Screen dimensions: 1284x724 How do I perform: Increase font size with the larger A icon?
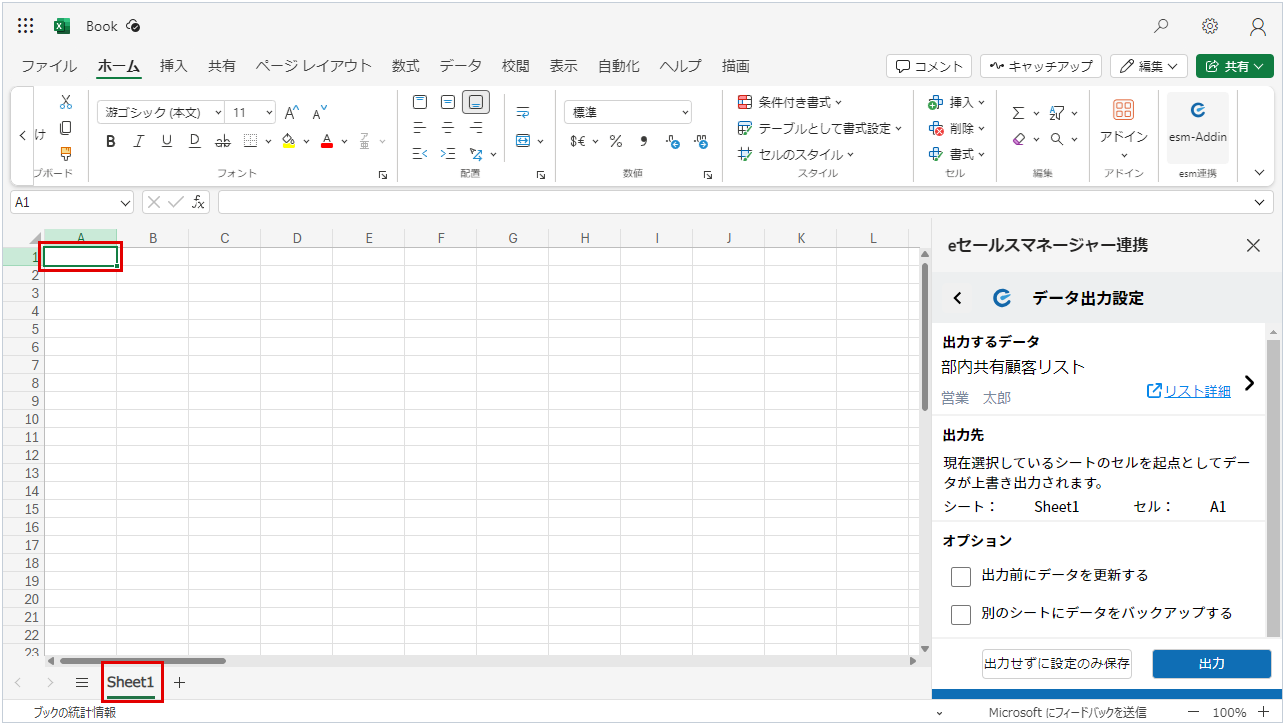pos(292,113)
